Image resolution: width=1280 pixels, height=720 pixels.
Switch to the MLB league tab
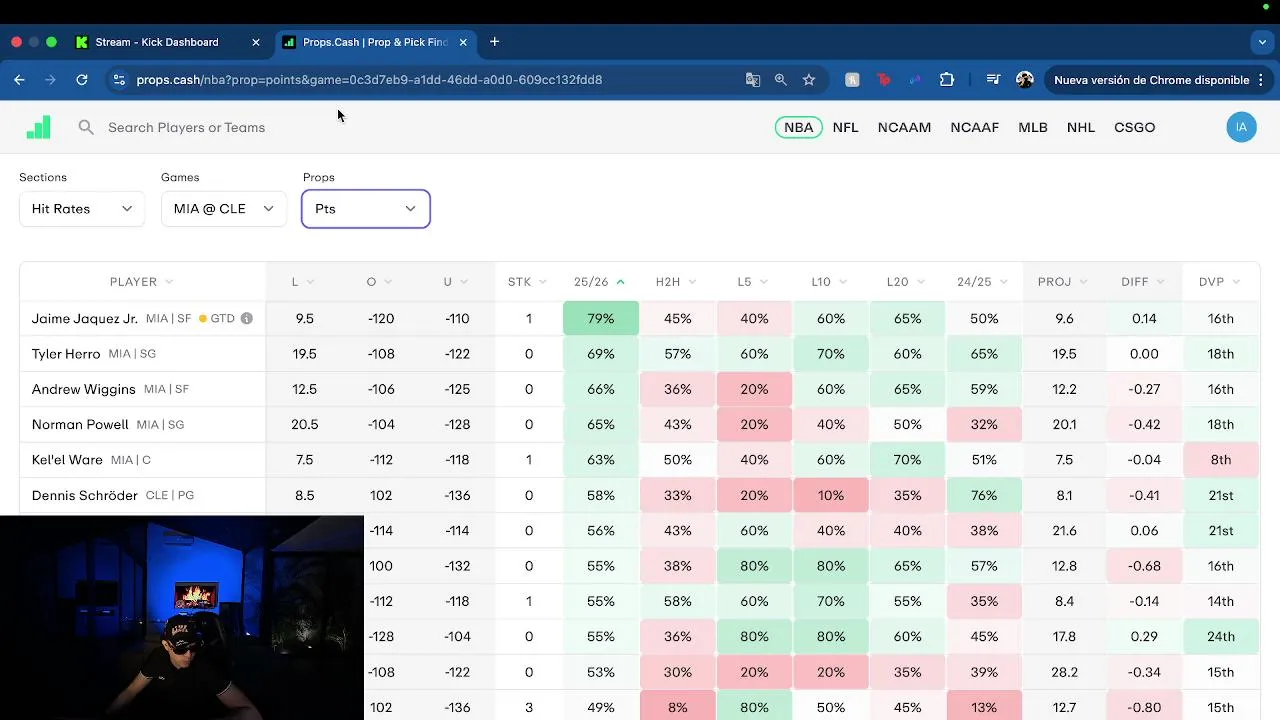click(x=1032, y=127)
